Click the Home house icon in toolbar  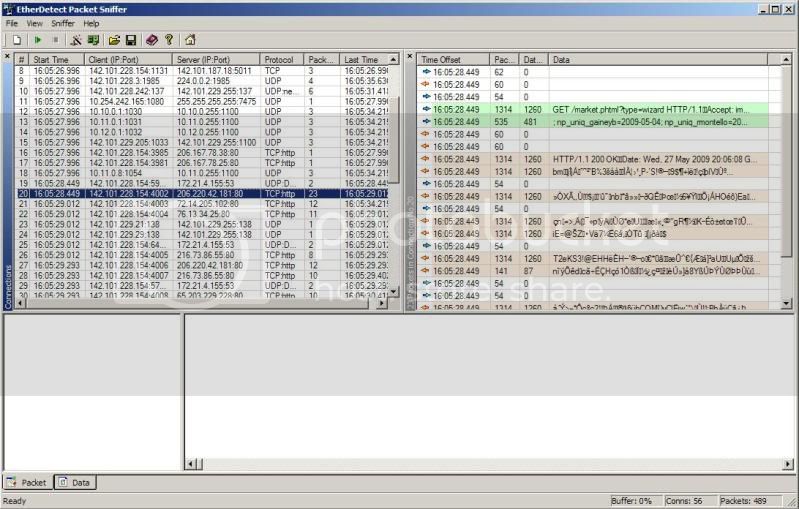click(x=189, y=40)
